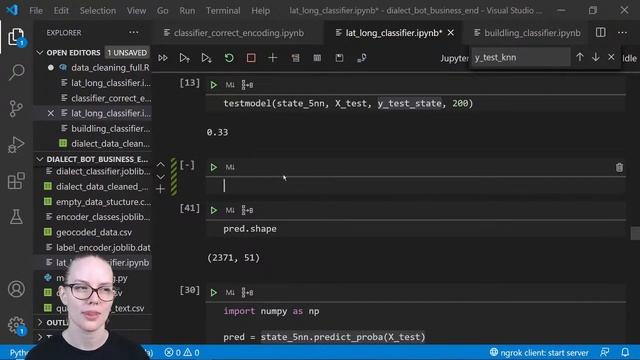Run cell and below with toolbar icon
The width and height of the screenshot is (640, 360).
(207, 58)
